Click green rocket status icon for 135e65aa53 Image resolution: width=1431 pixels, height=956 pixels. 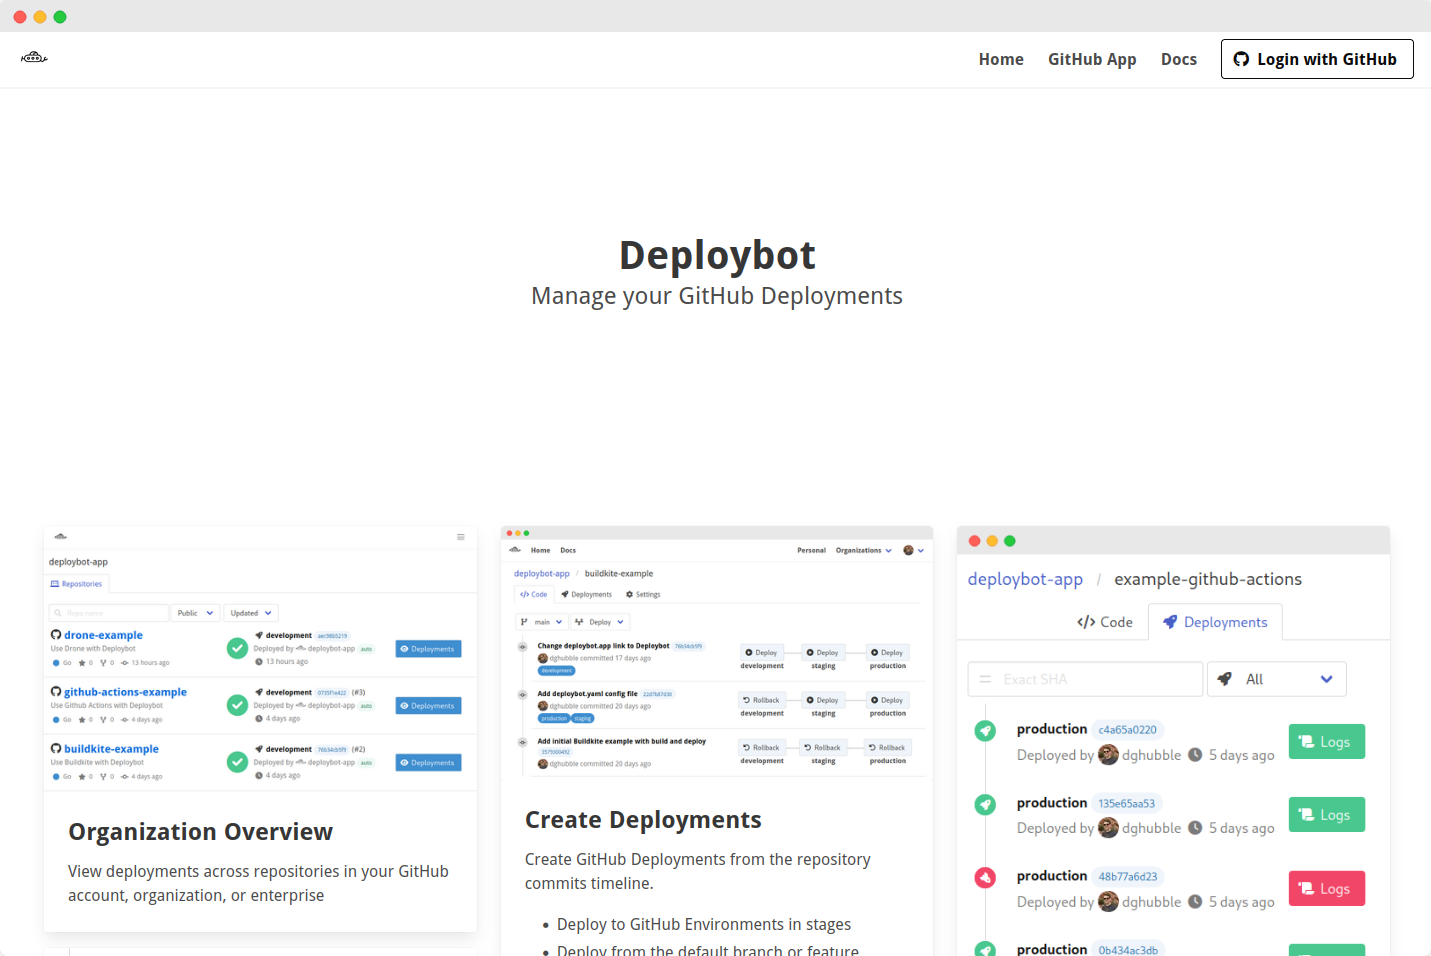(x=985, y=804)
